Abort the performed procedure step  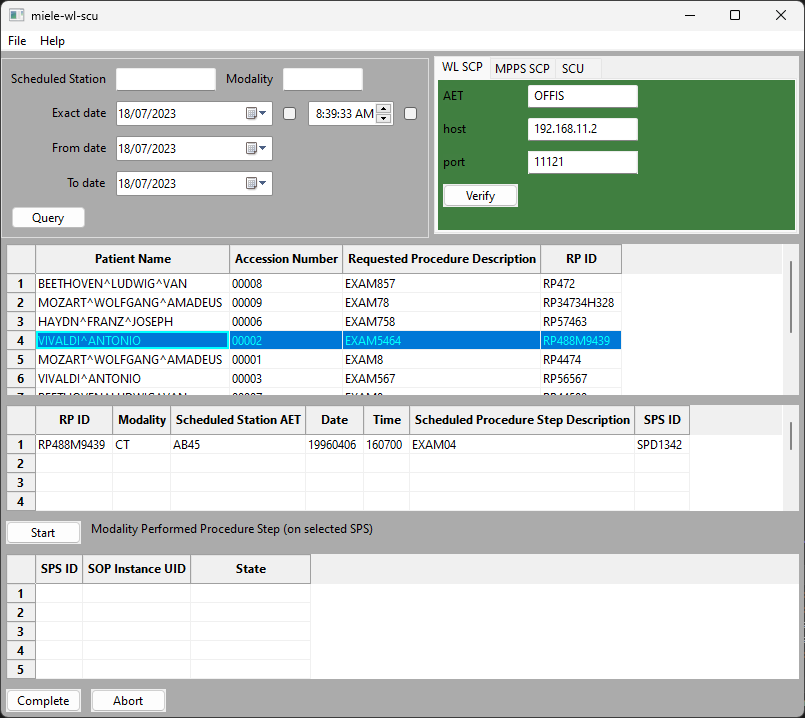tap(127, 700)
